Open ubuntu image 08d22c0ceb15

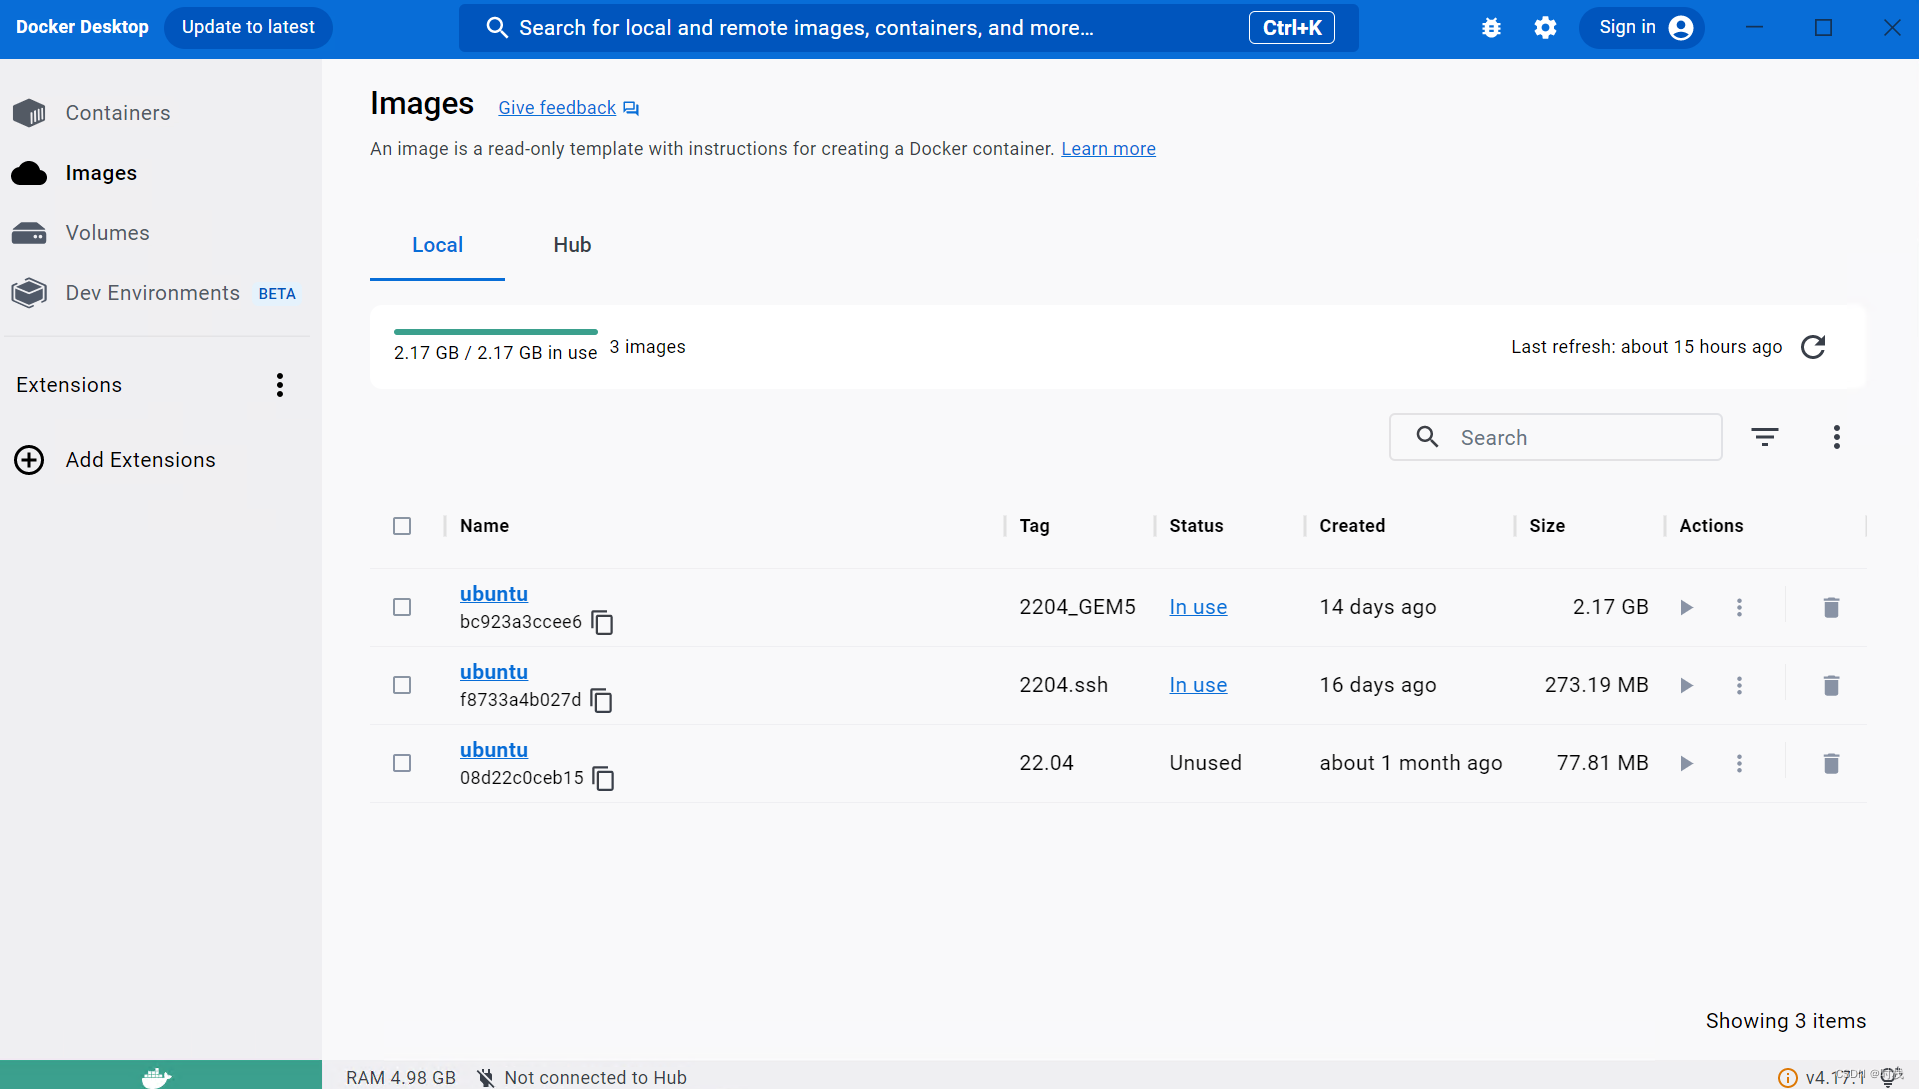click(494, 750)
